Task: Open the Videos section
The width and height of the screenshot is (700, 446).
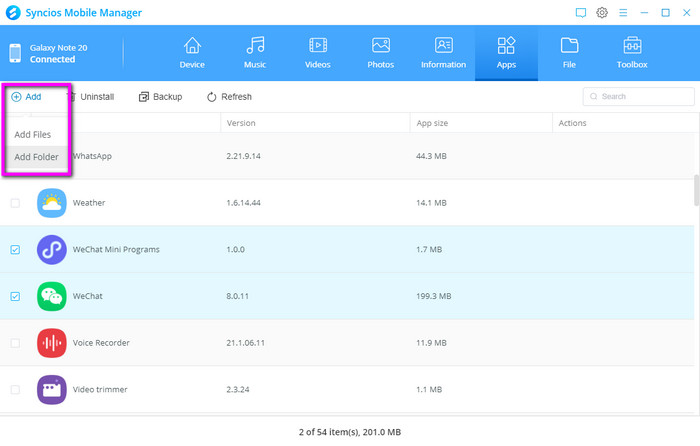Action: (317, 53)
